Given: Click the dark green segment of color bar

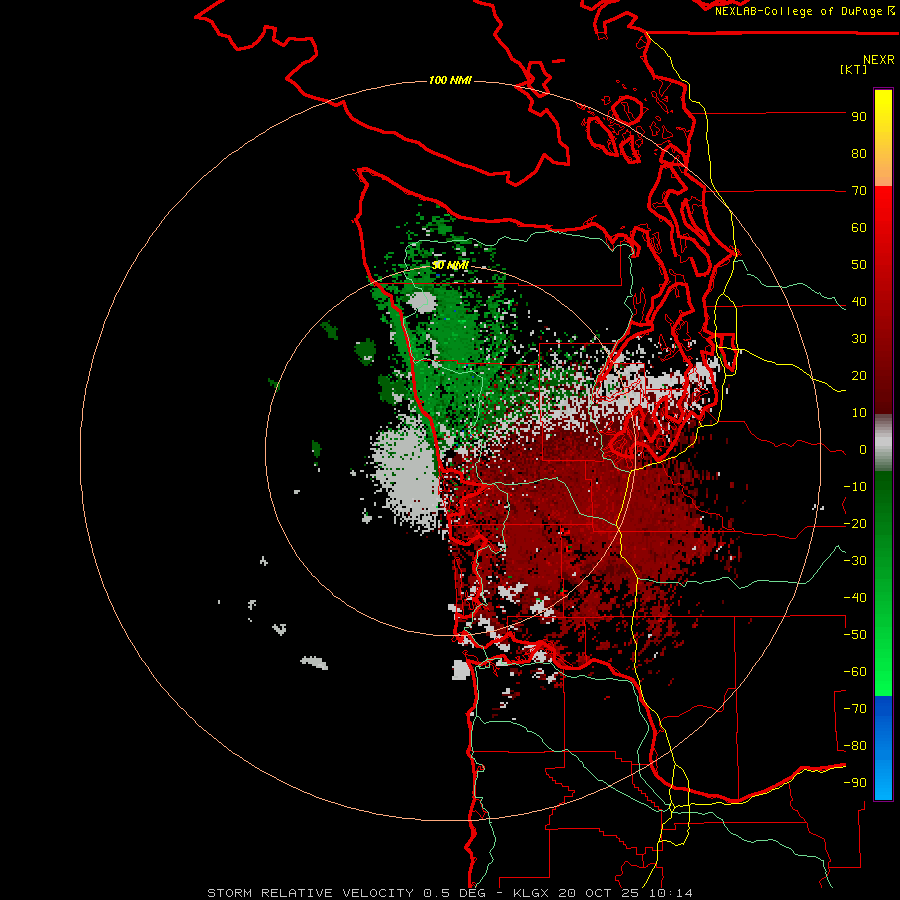Looking at the screenshot, I should 883,505.
